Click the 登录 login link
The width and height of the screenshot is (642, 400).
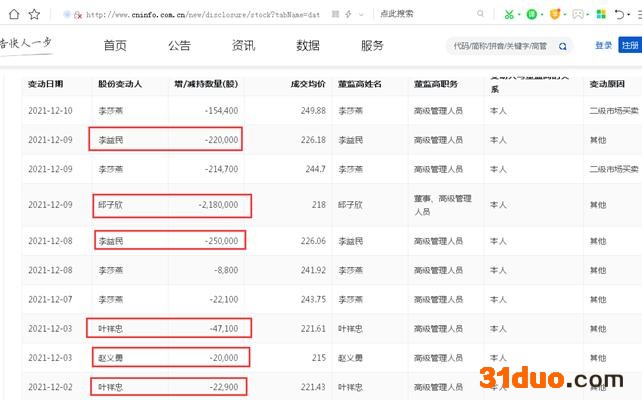point(604,45)
